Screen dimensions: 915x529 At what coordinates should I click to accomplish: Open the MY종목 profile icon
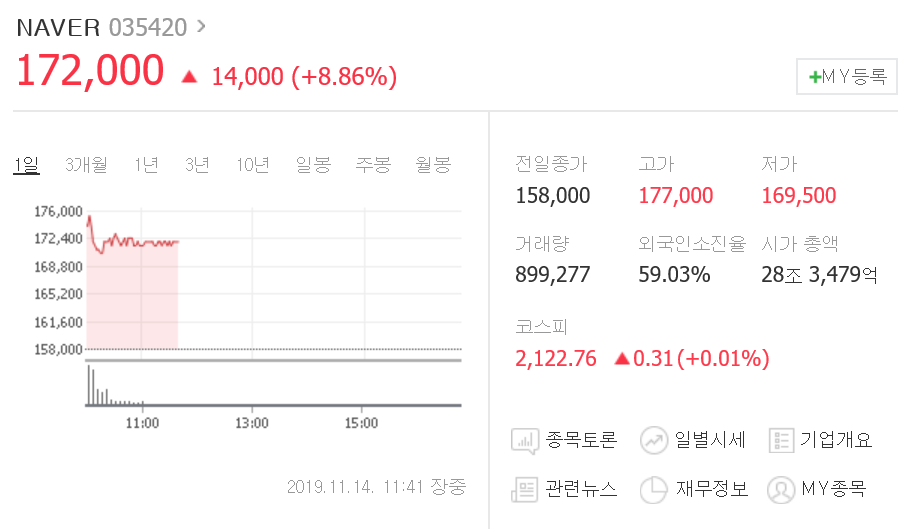pos(781,489)
